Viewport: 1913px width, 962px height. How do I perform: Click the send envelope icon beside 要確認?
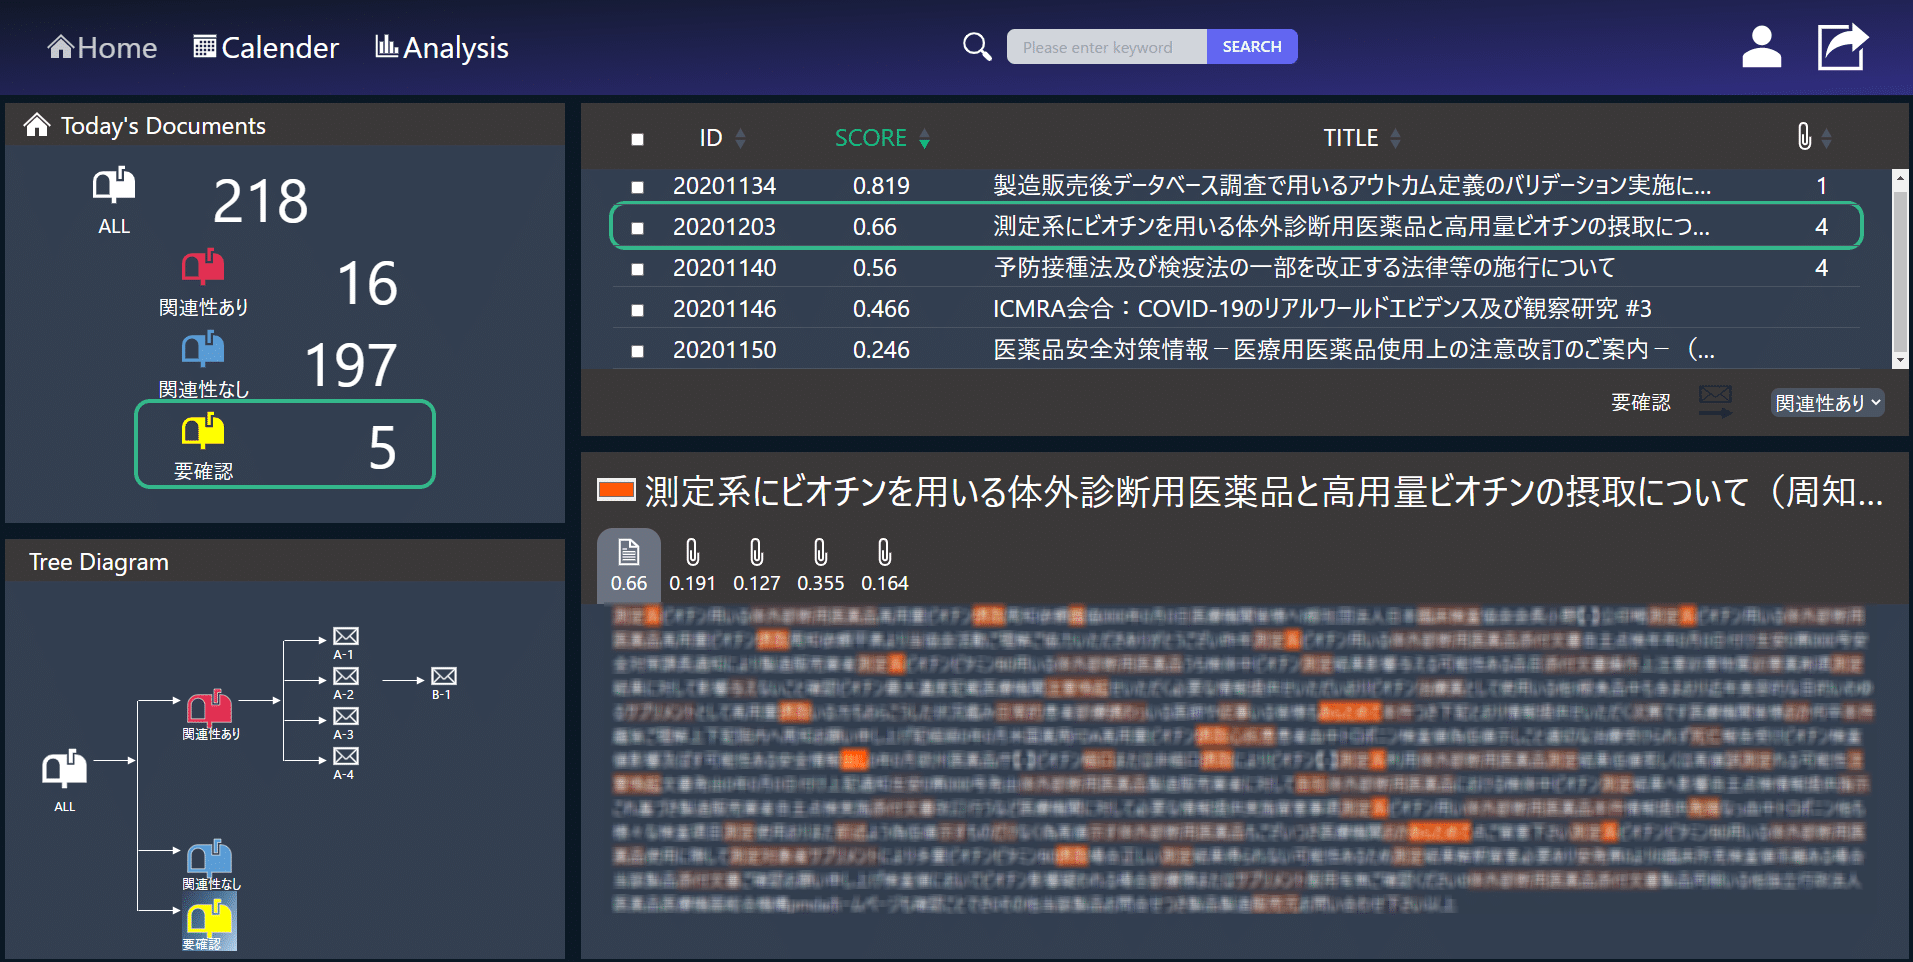(1716, 402)
